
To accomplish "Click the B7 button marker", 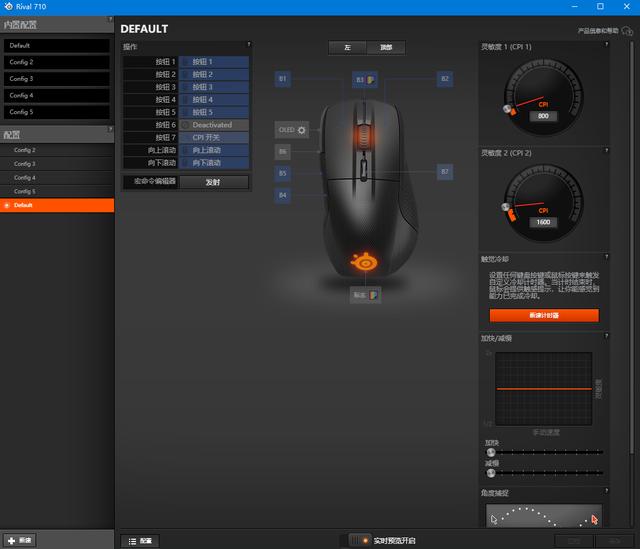I will pos(444,172).
